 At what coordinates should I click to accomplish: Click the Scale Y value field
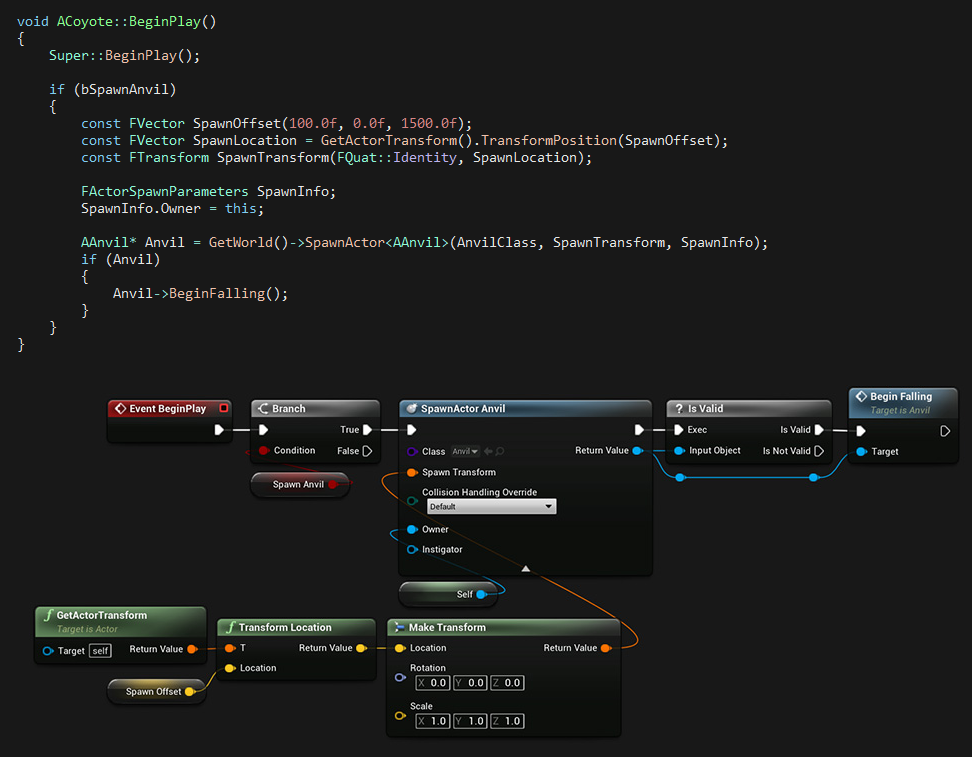[x=470, y=721]
